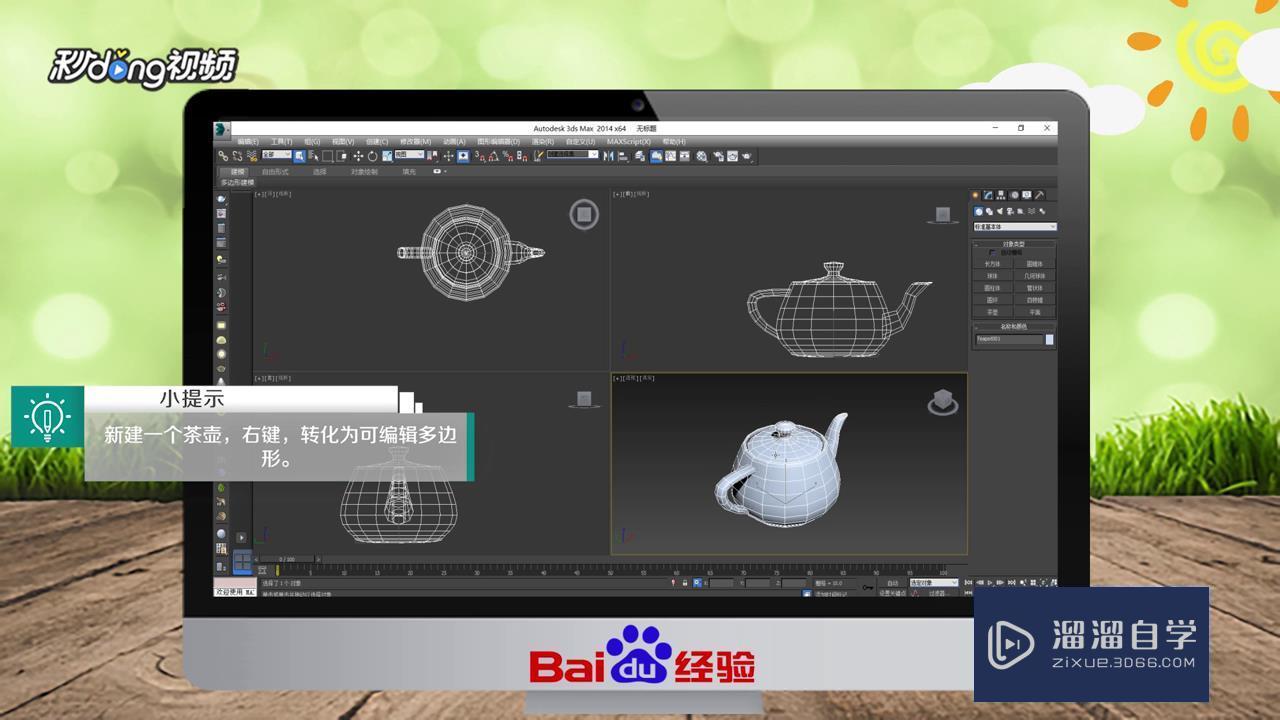Open the Curve Editor
Screen dimensions: 1280x720
(x=671, y=156)
